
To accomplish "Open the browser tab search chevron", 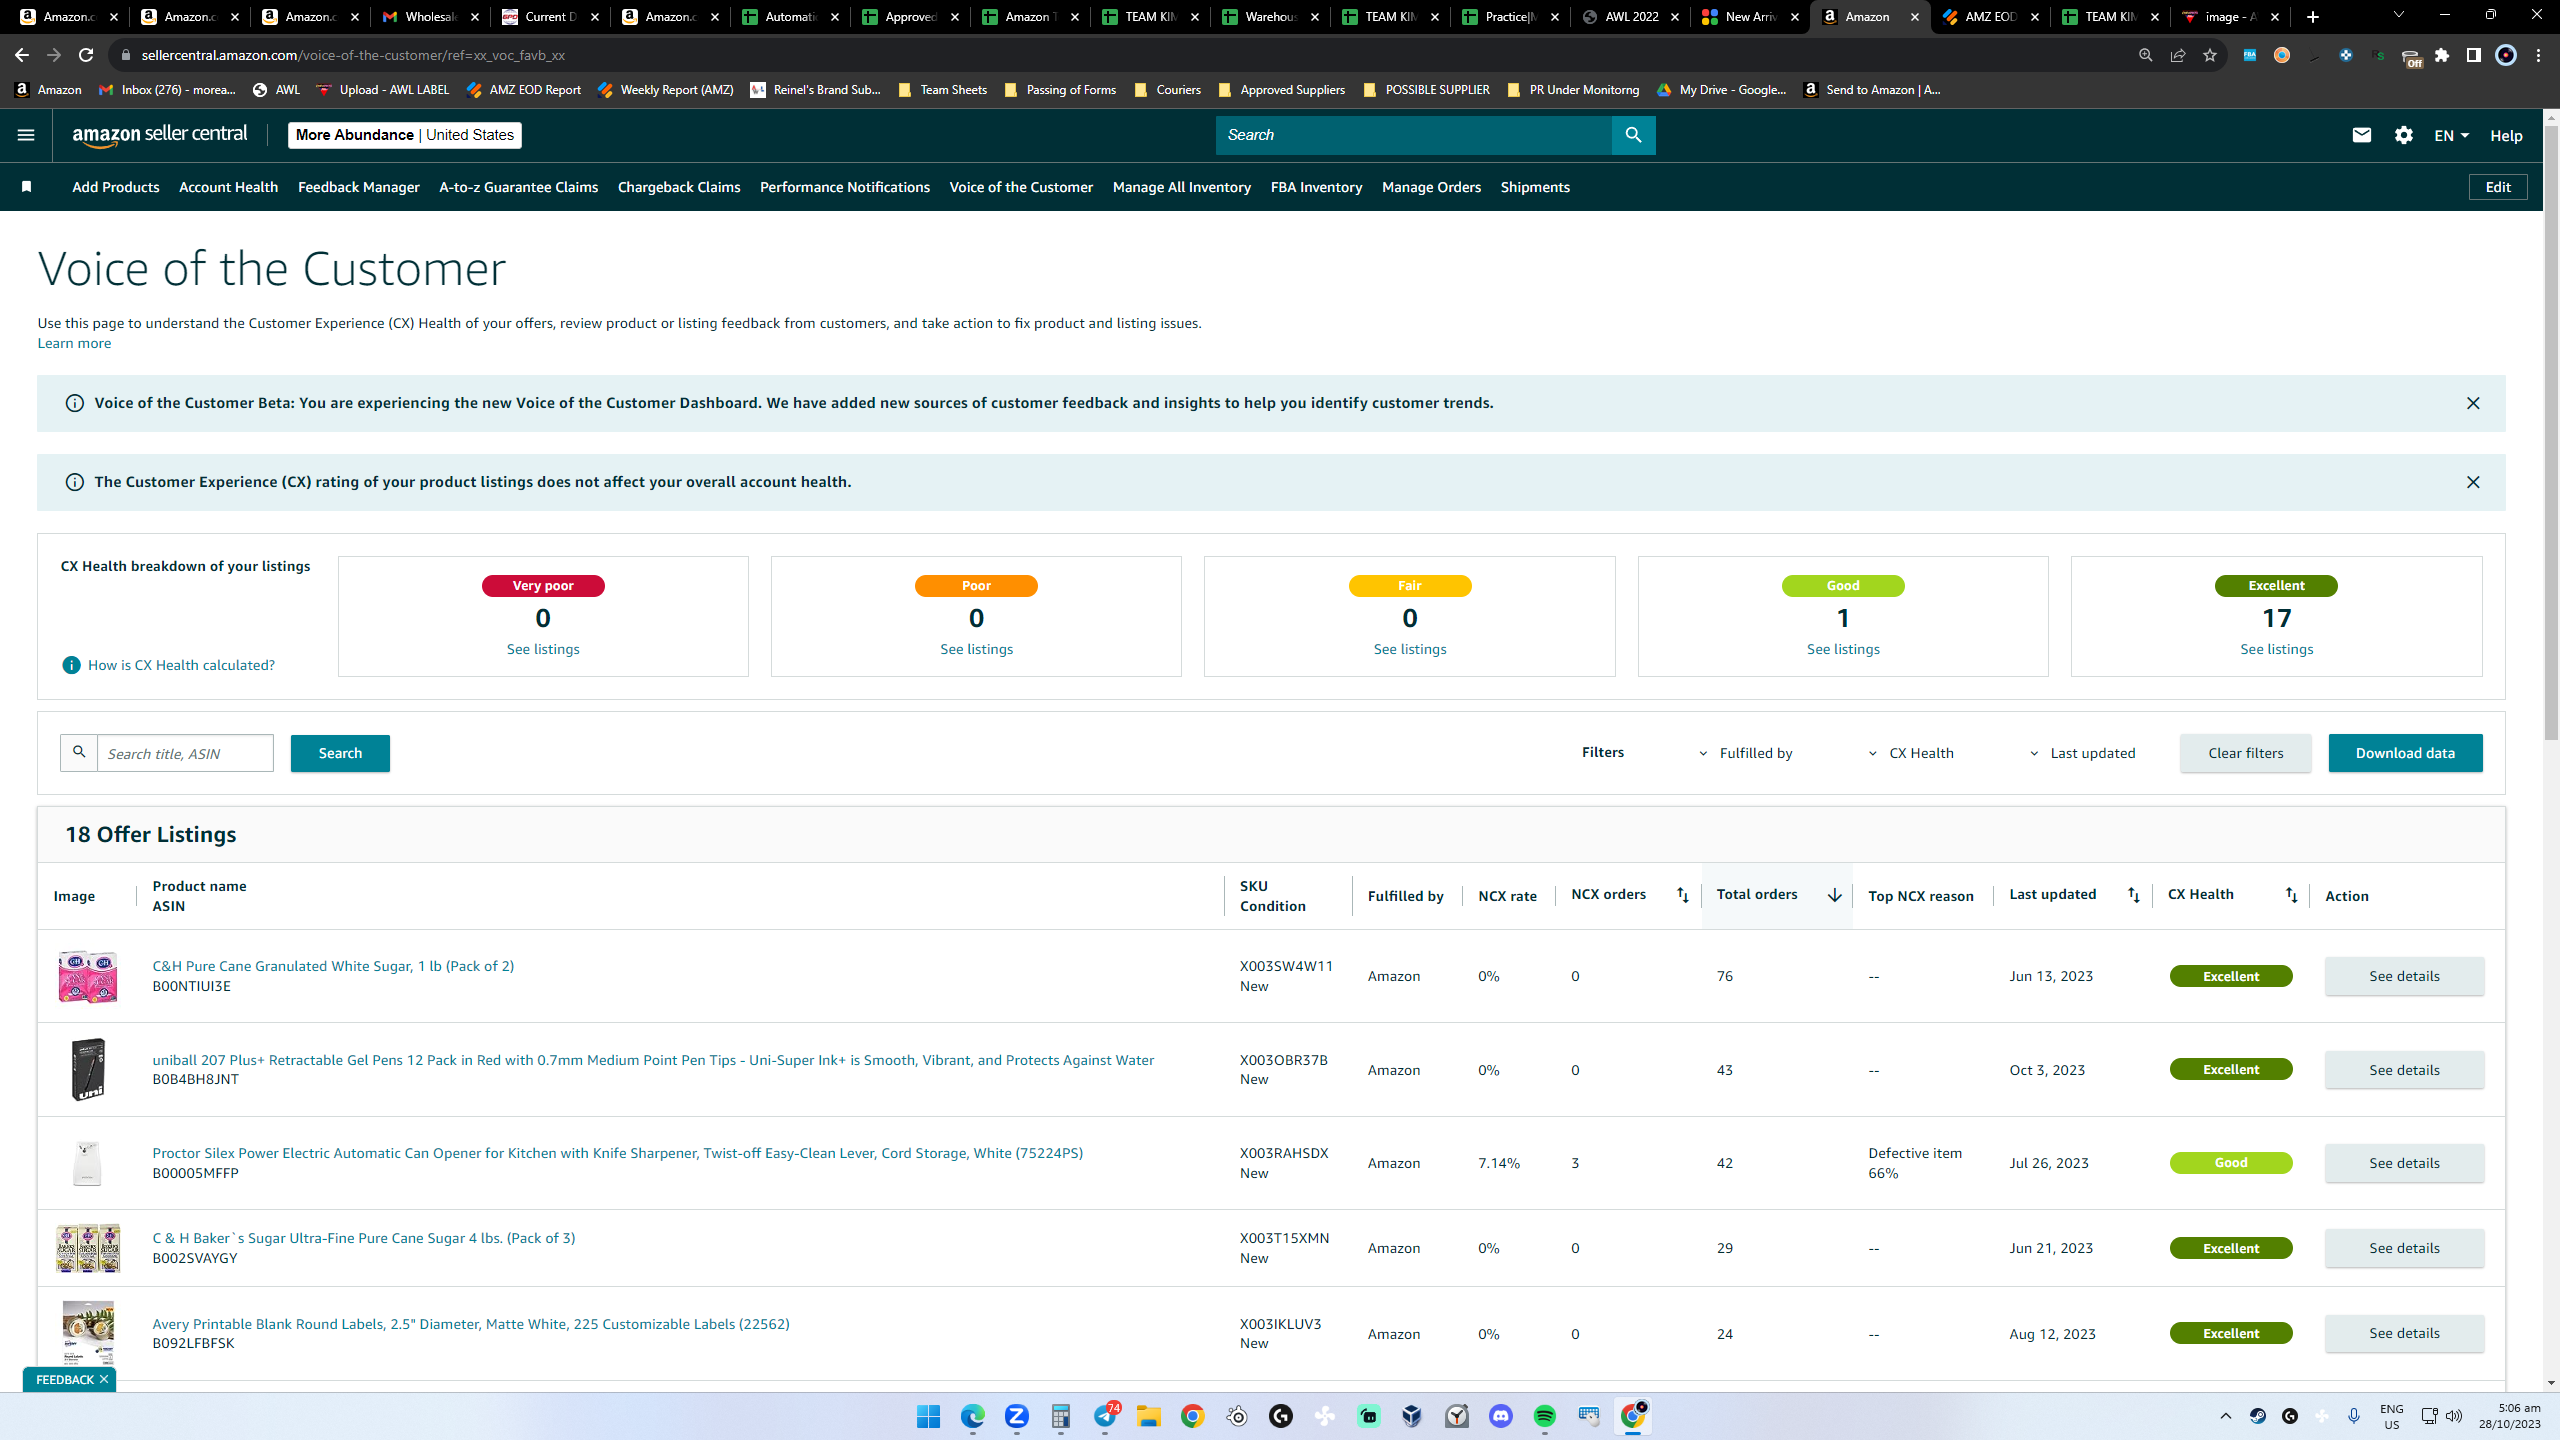I will pos(2398,16).
